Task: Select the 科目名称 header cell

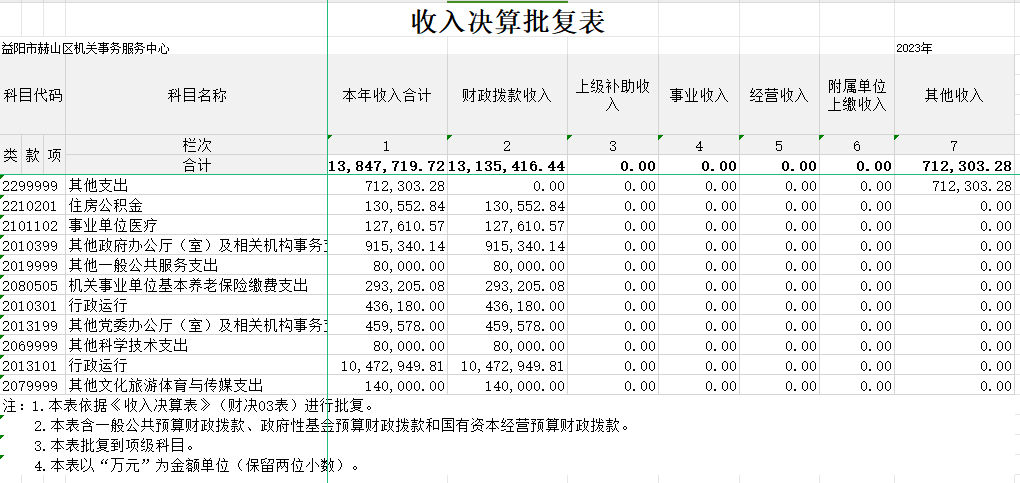Action: click(197, 96)
